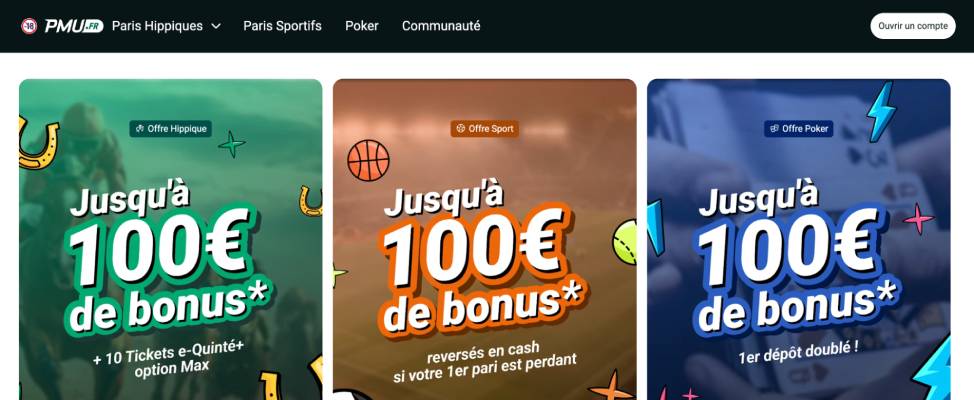Image resolution: width=974 pixels, height=400 pixels.
Task: Click the Ouvrir un compte button
Action: point(913,26)
